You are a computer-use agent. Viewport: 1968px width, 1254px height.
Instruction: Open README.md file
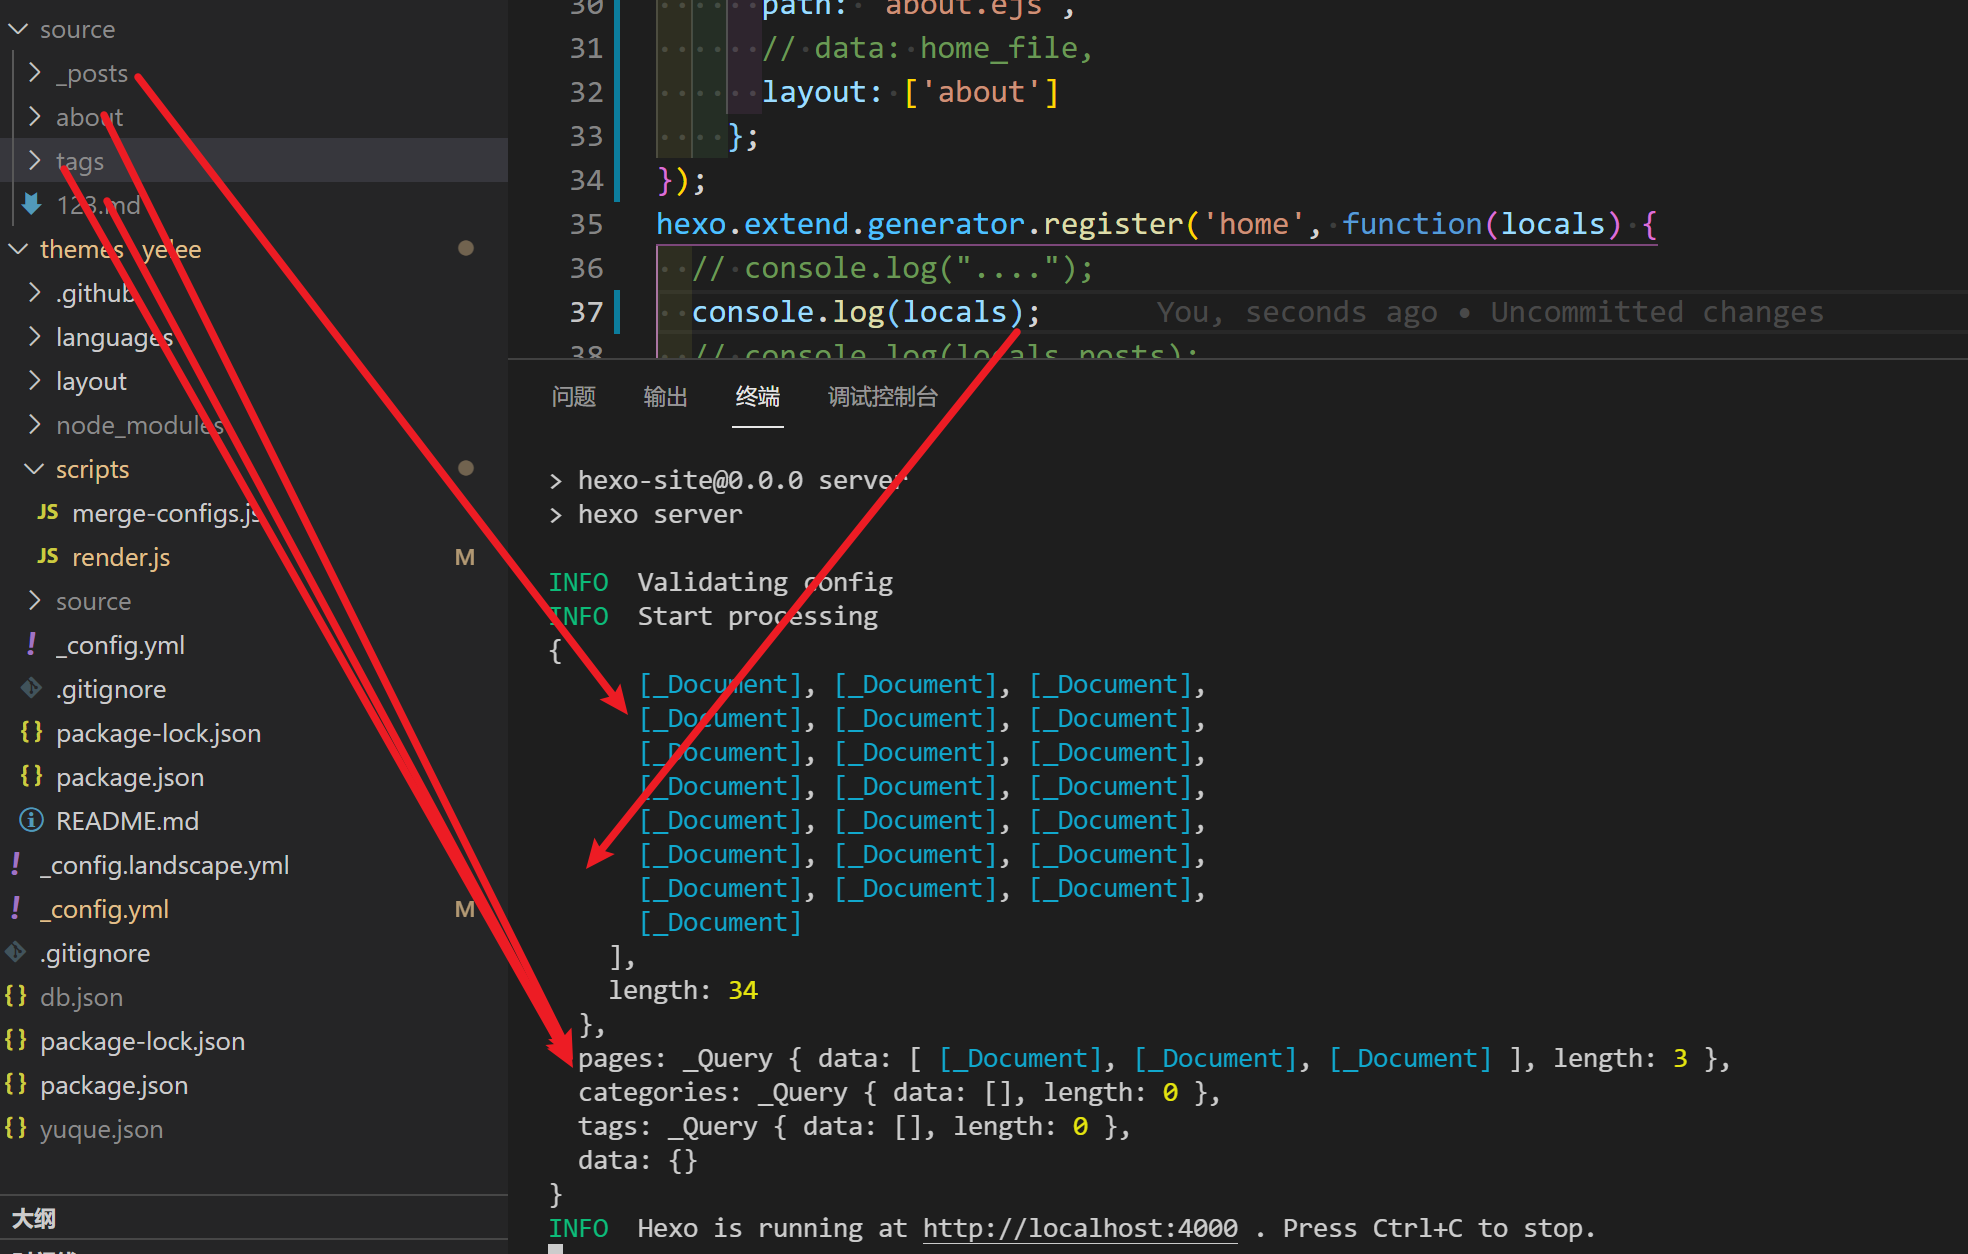click(127, 821)
